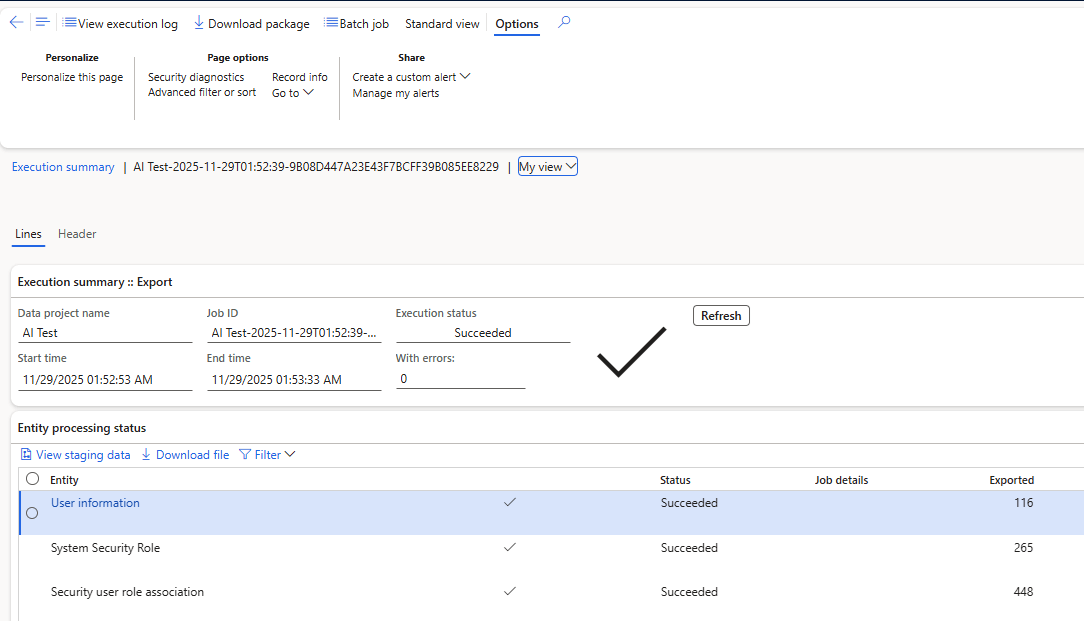Screen dimensions: 1084x621
Task: Click View staging data
Action: 75,455
